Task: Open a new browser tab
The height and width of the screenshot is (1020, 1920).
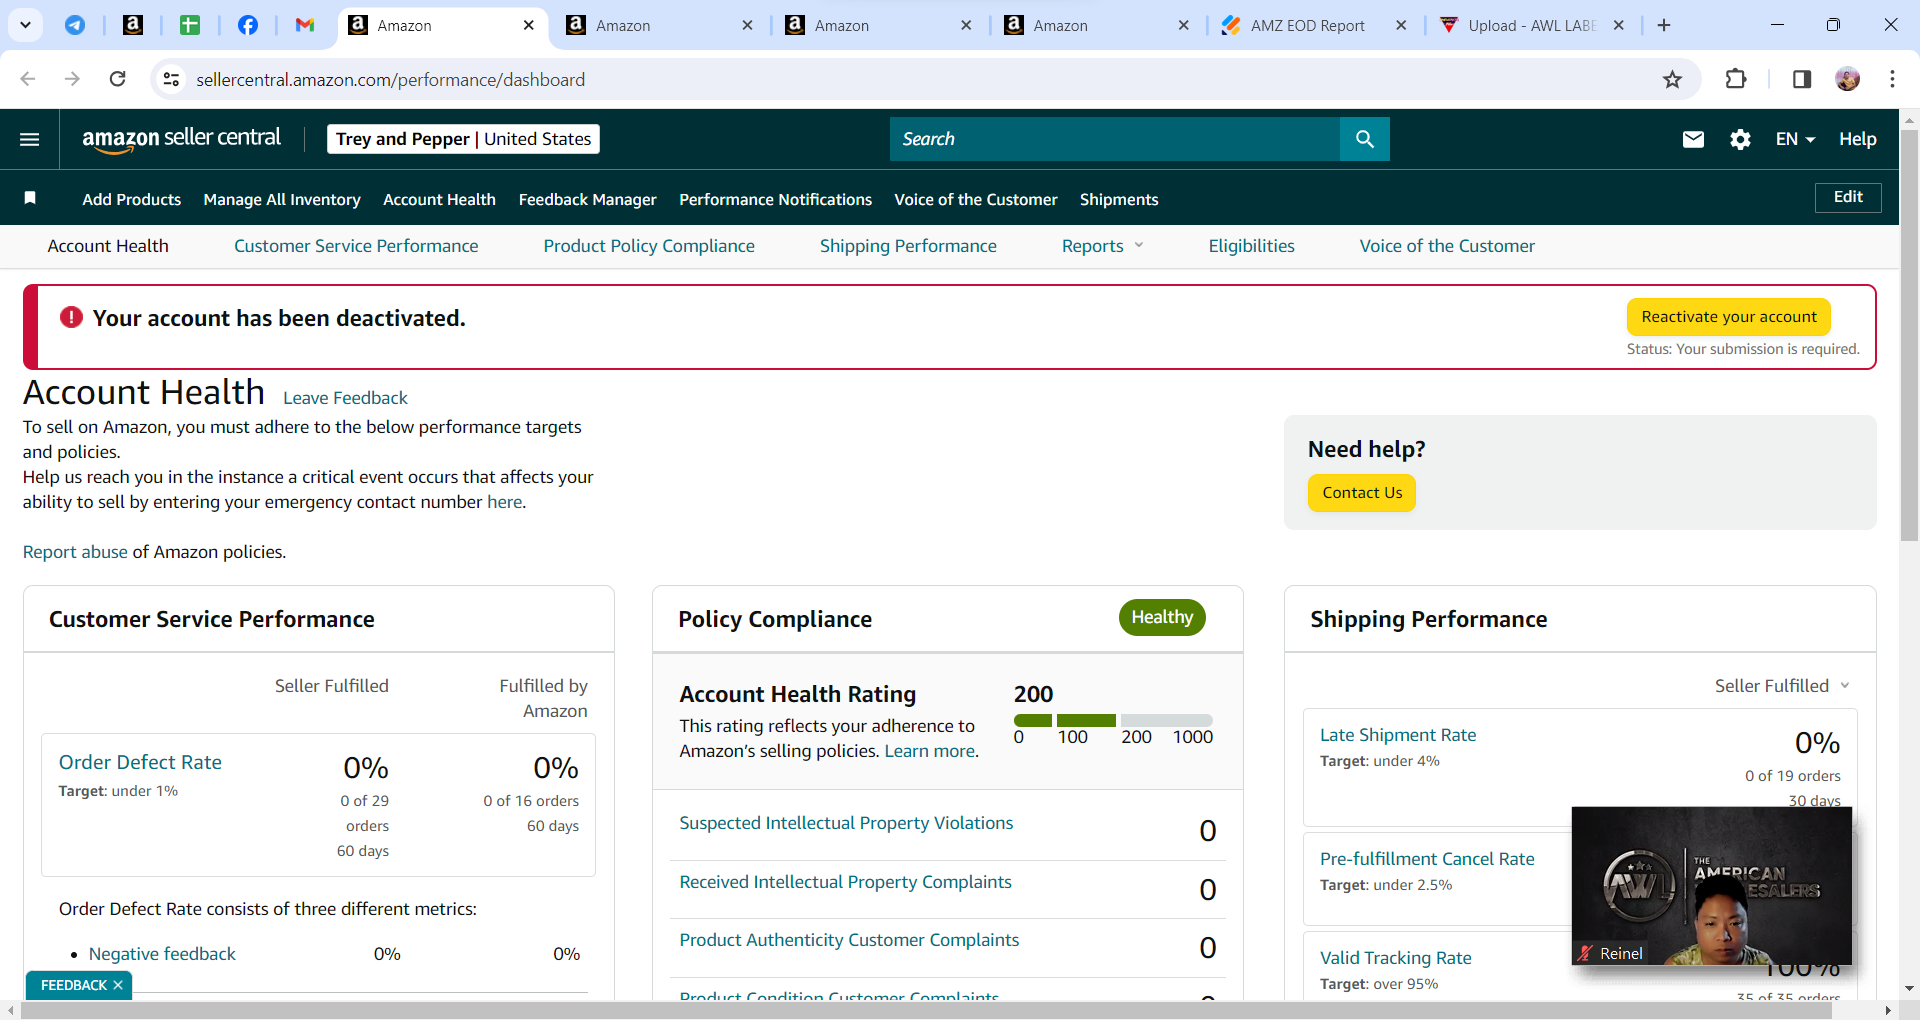Action: pos(1664,25)
